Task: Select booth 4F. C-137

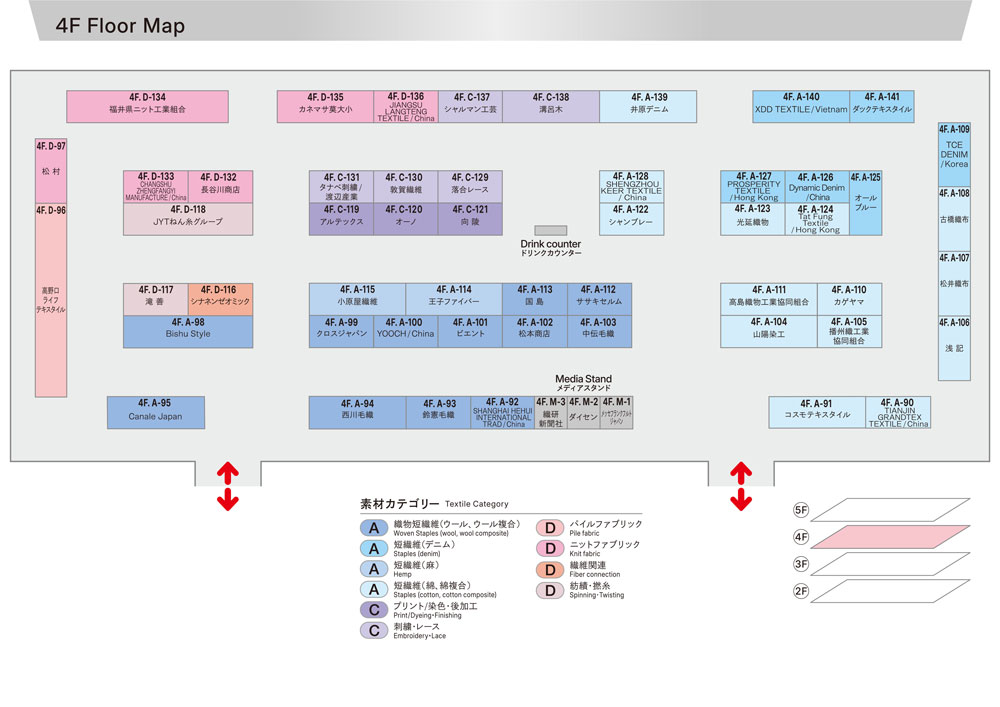Action: point(470,106)
